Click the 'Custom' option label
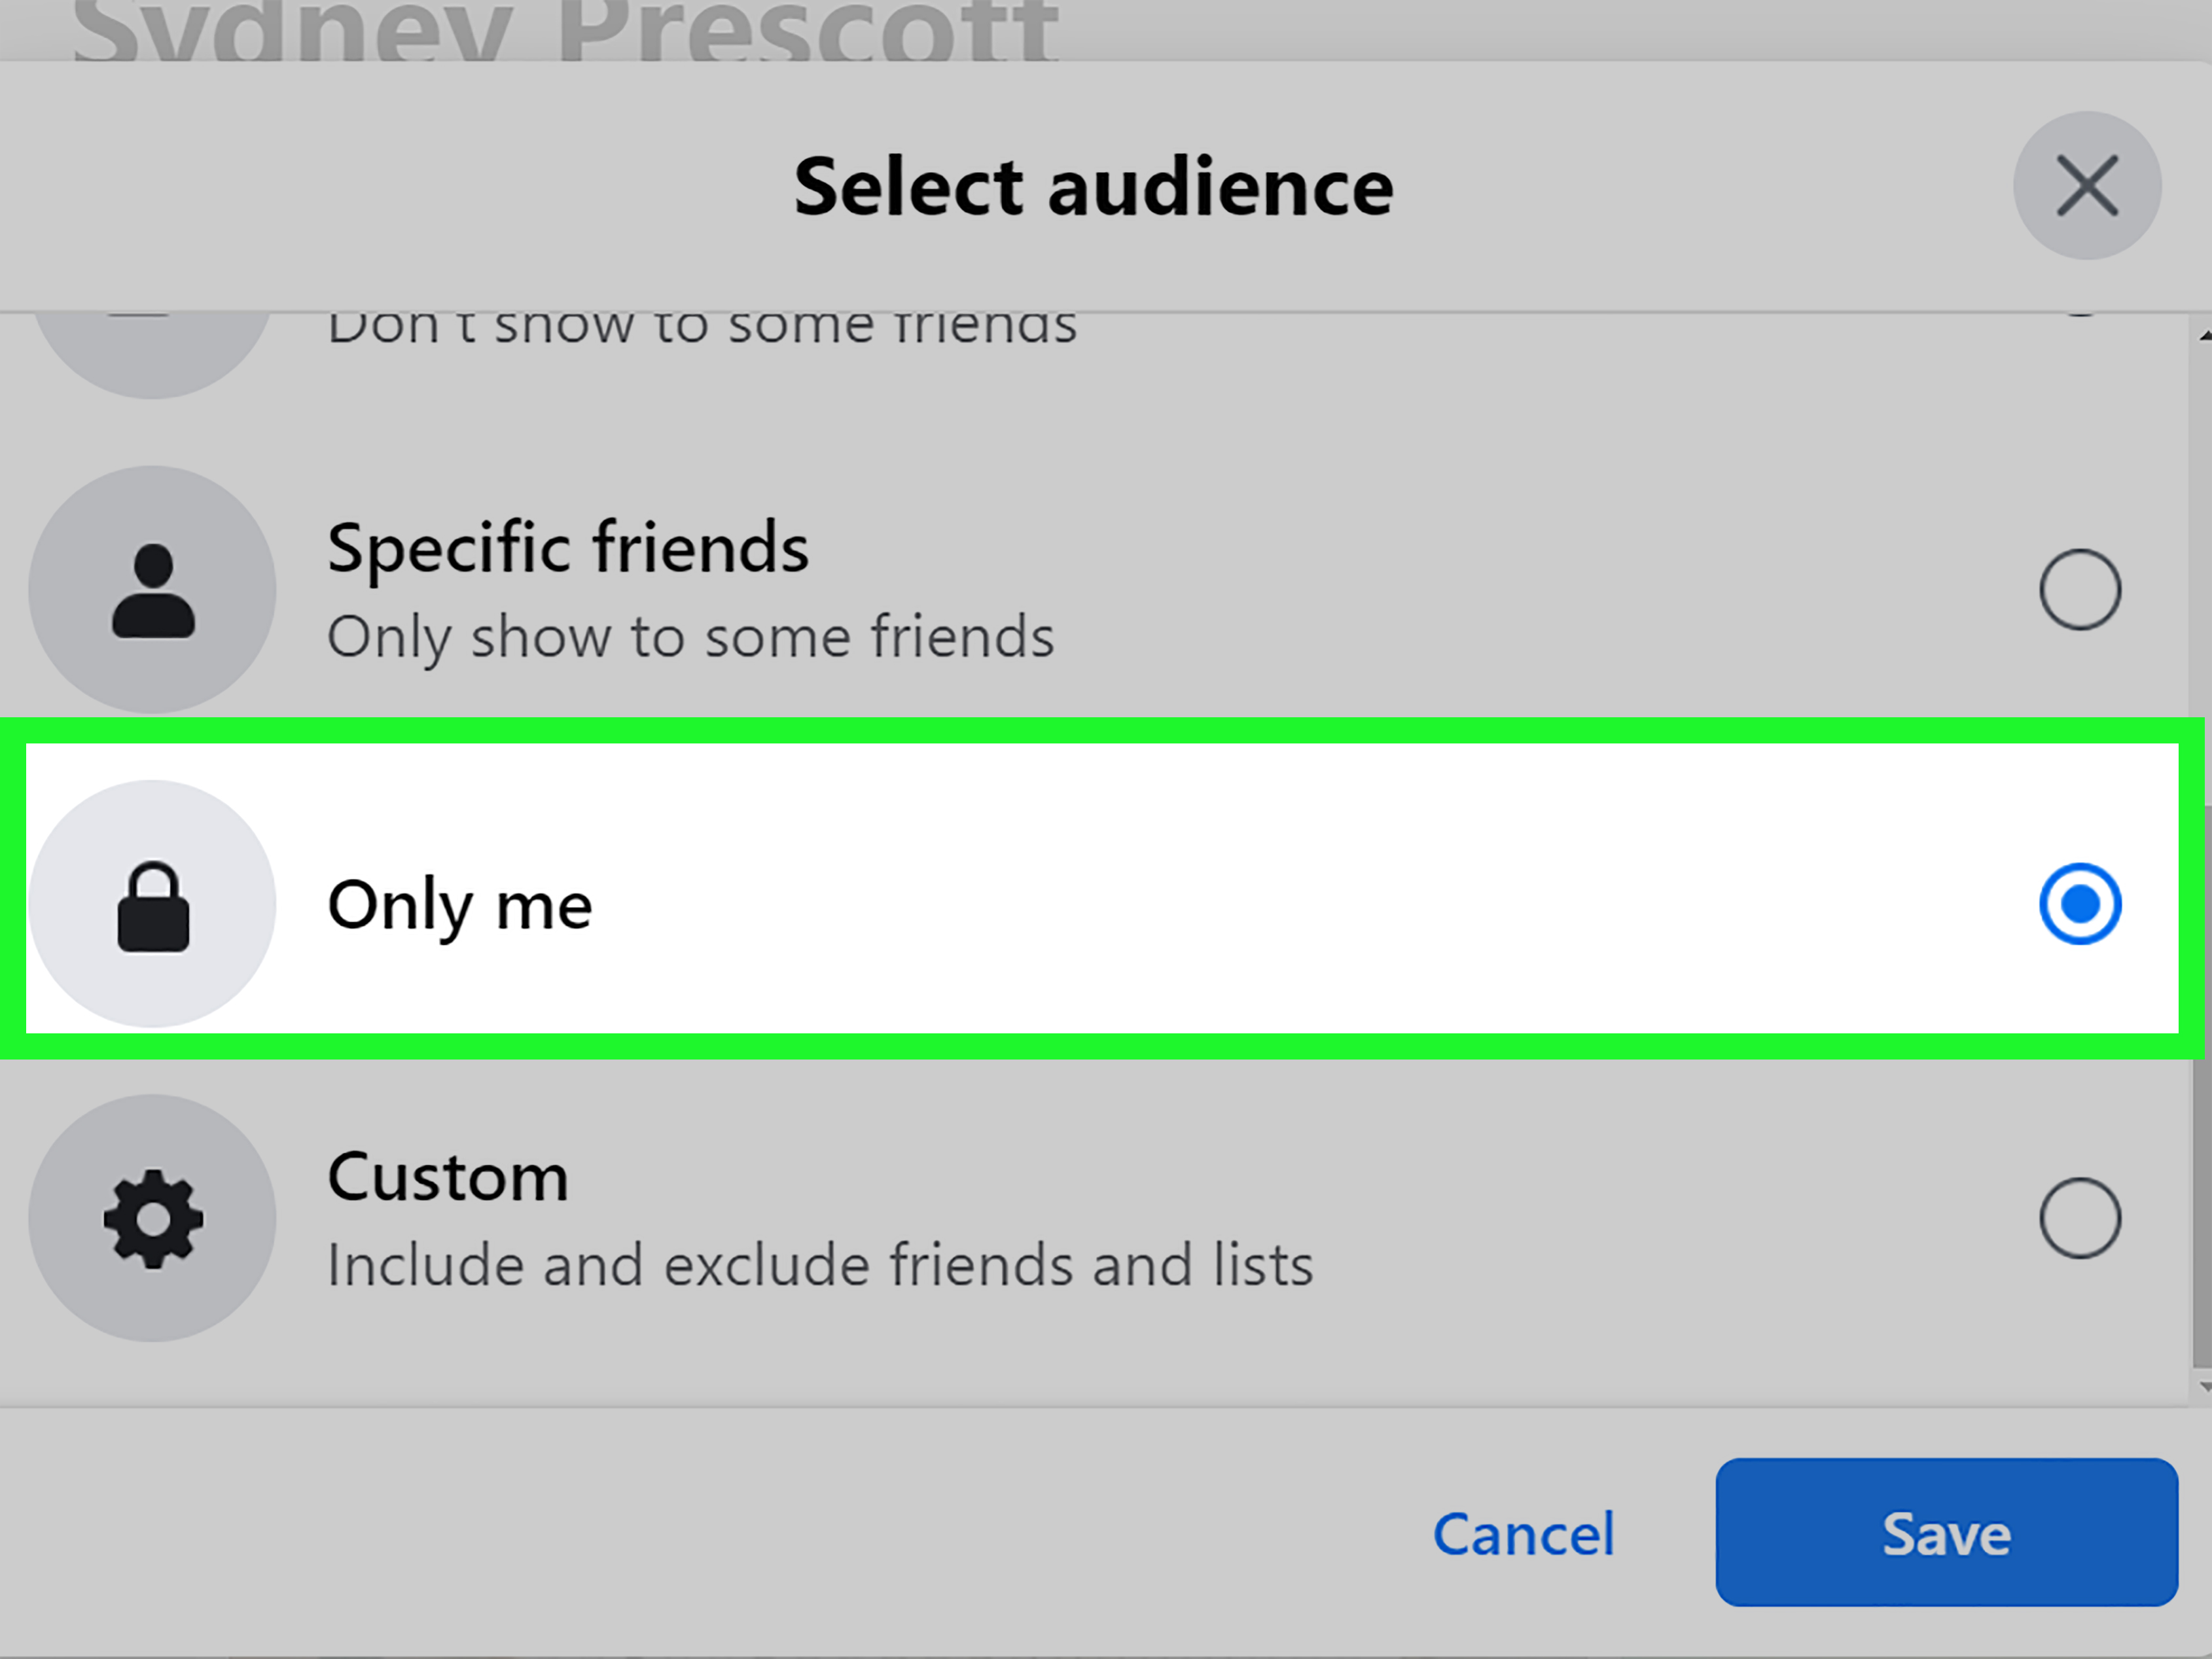The image size is (2212, 1659). coord(448,1177)
